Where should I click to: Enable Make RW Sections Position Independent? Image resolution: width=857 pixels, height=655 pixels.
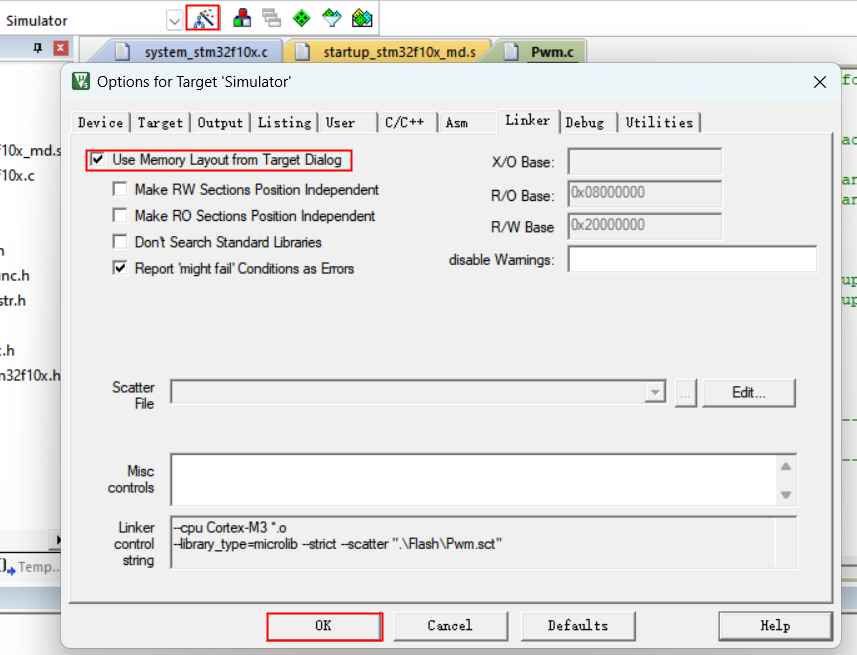coord(120,189)
